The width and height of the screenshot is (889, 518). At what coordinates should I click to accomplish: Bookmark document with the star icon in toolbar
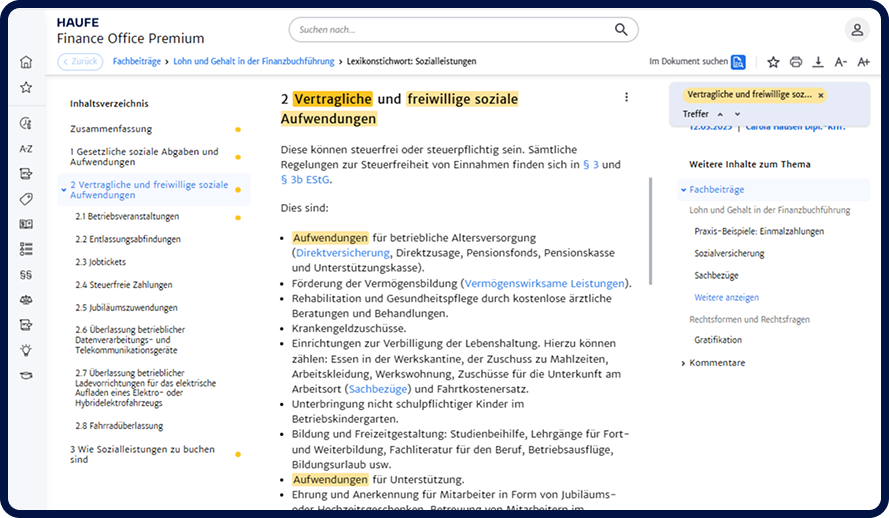773,62
